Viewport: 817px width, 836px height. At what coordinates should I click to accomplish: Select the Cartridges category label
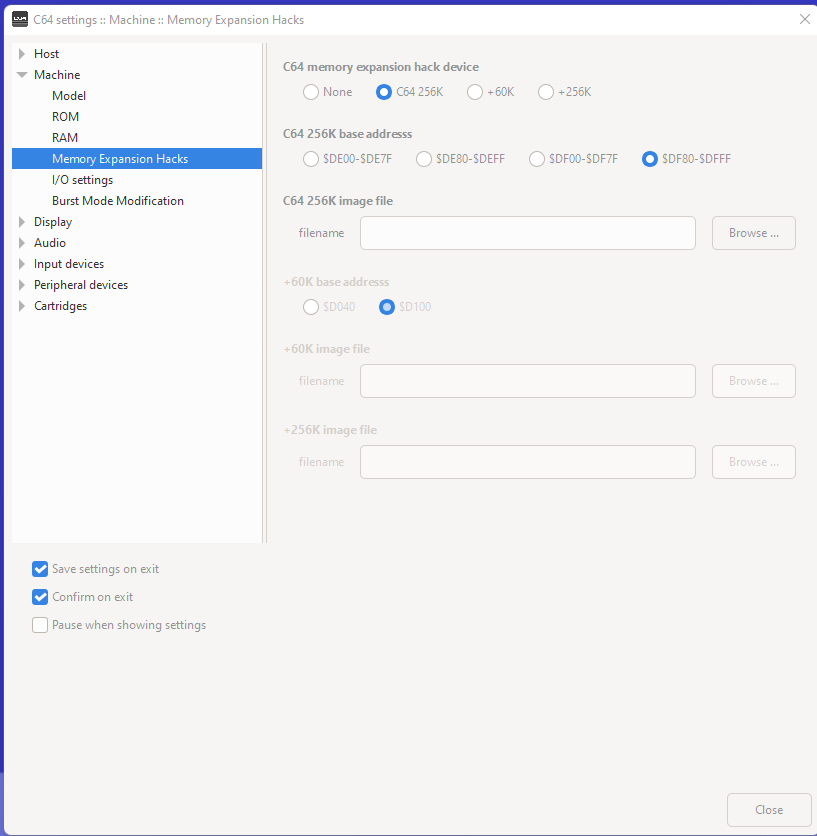[x=60, y=306]
